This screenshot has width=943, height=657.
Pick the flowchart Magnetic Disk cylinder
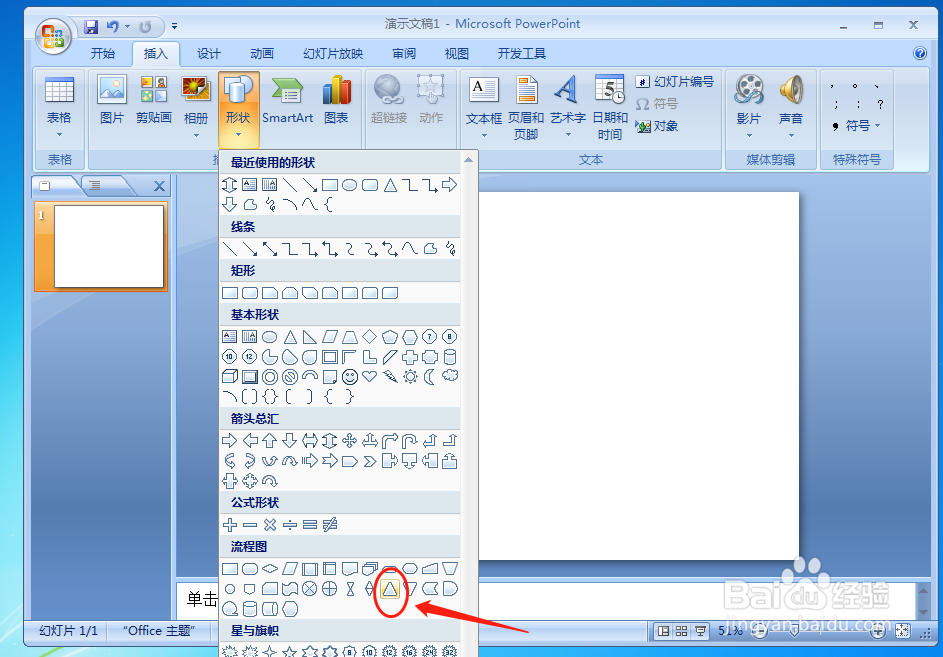[250, 609]
